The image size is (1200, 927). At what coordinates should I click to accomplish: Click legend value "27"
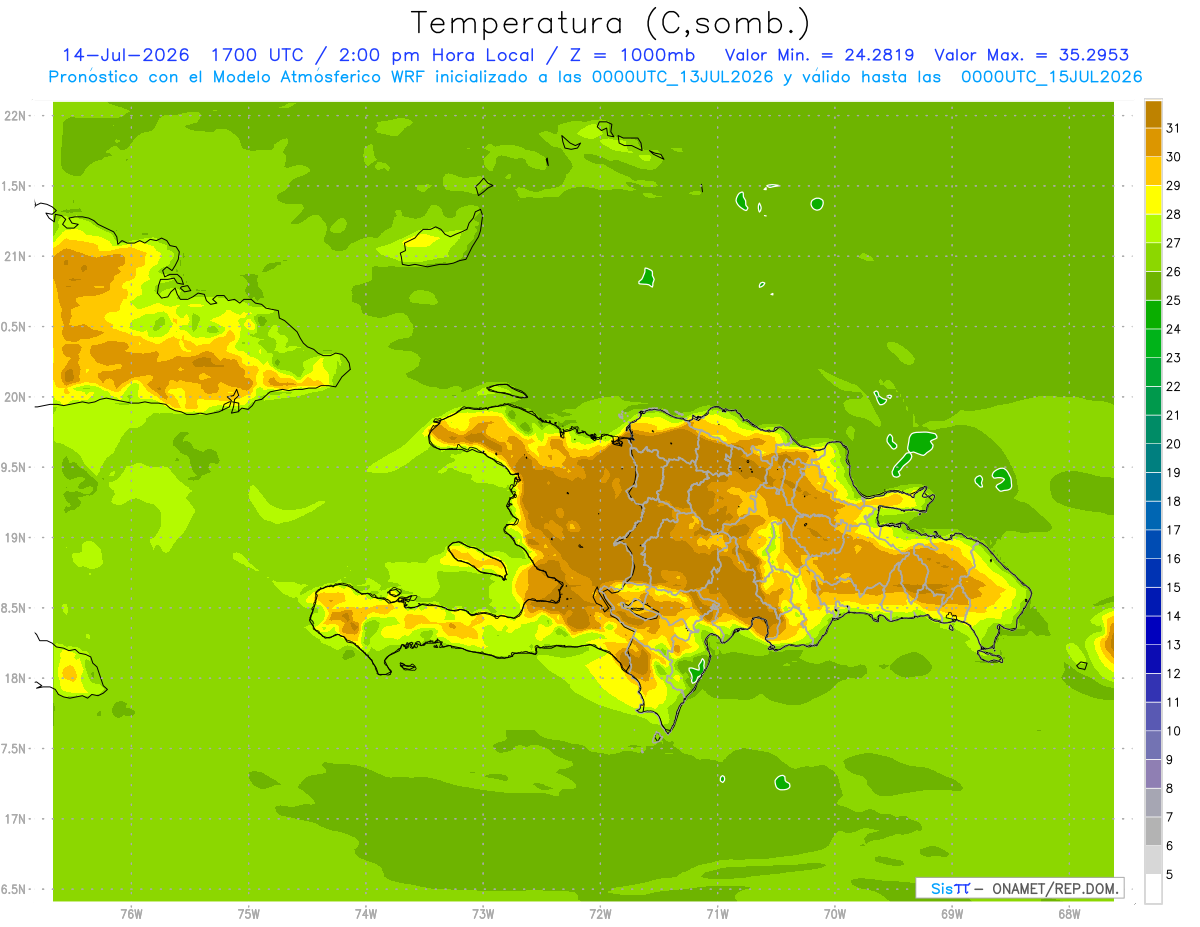tap(1173, 243)
